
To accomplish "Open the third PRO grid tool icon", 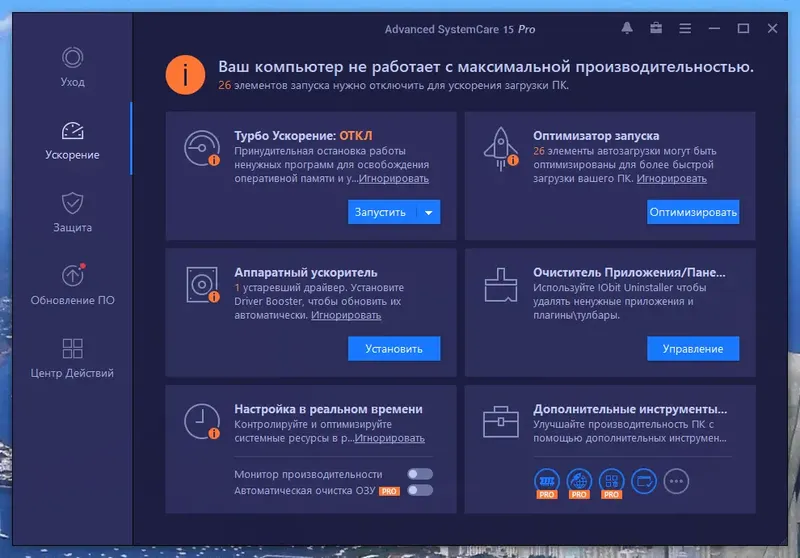I will [612, 483].
